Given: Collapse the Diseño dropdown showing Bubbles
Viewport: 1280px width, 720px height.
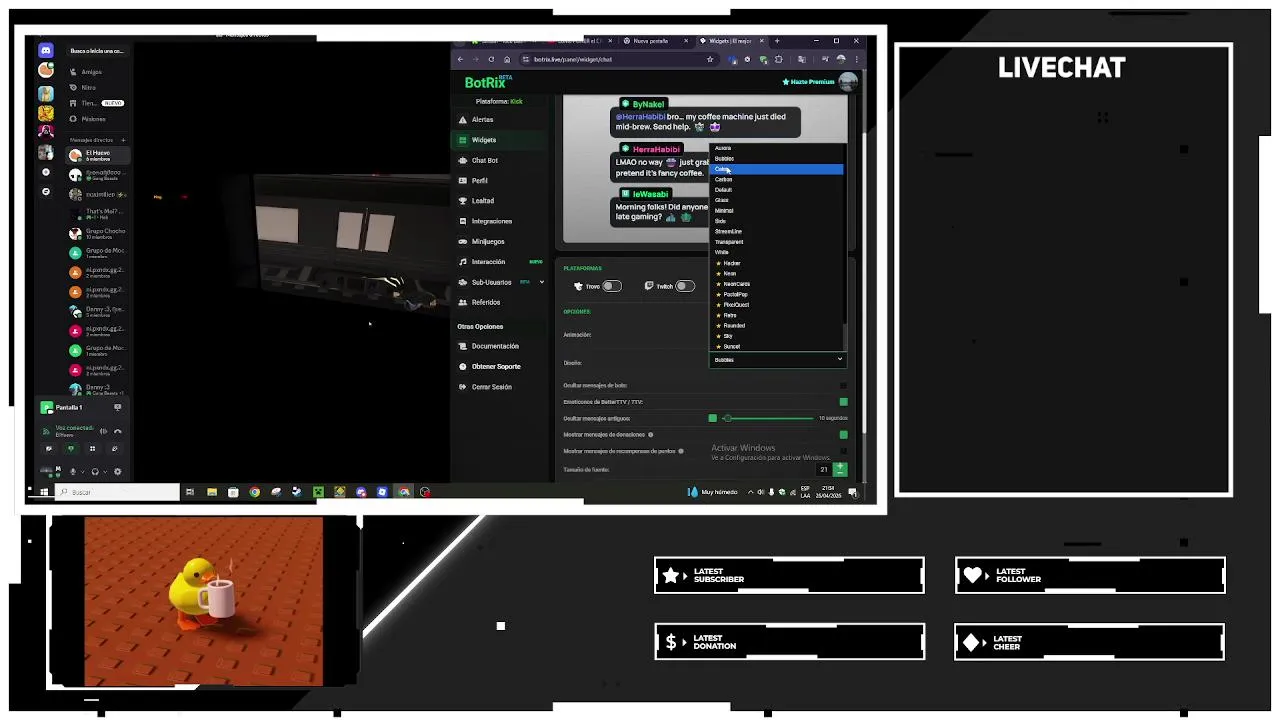Looking at the screenshot, I should [778, 360].
